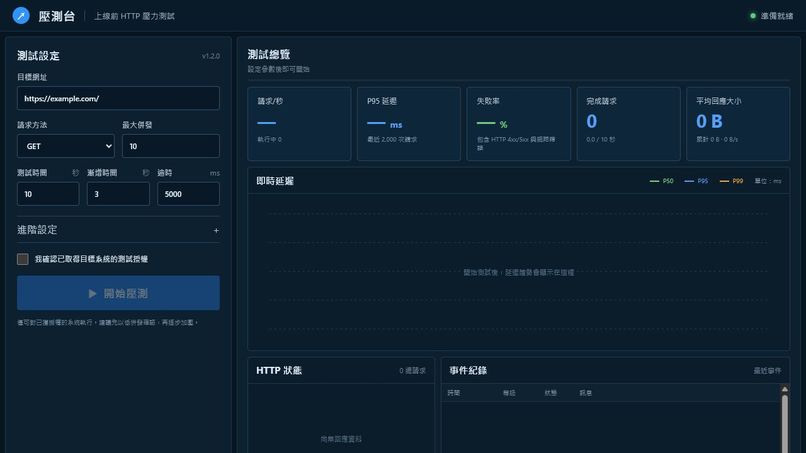
Task: Click the 訊息 column header
Action: click(x=585, y=393)
